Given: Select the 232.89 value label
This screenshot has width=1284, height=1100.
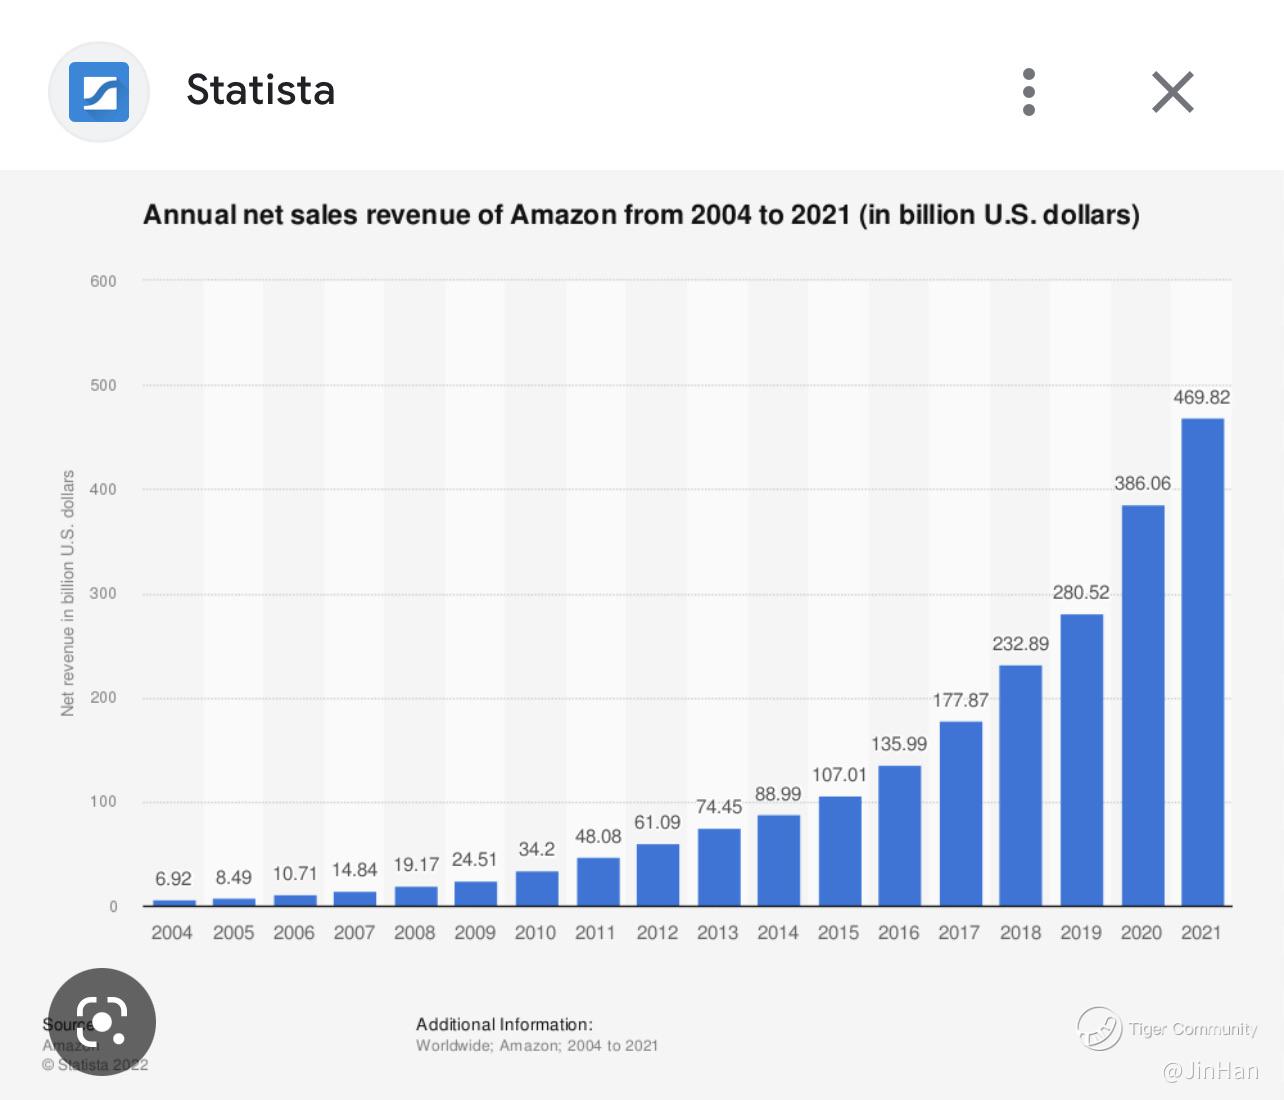Looking at the screenshot, I should pyautogui.click(x=1020, y=643).
